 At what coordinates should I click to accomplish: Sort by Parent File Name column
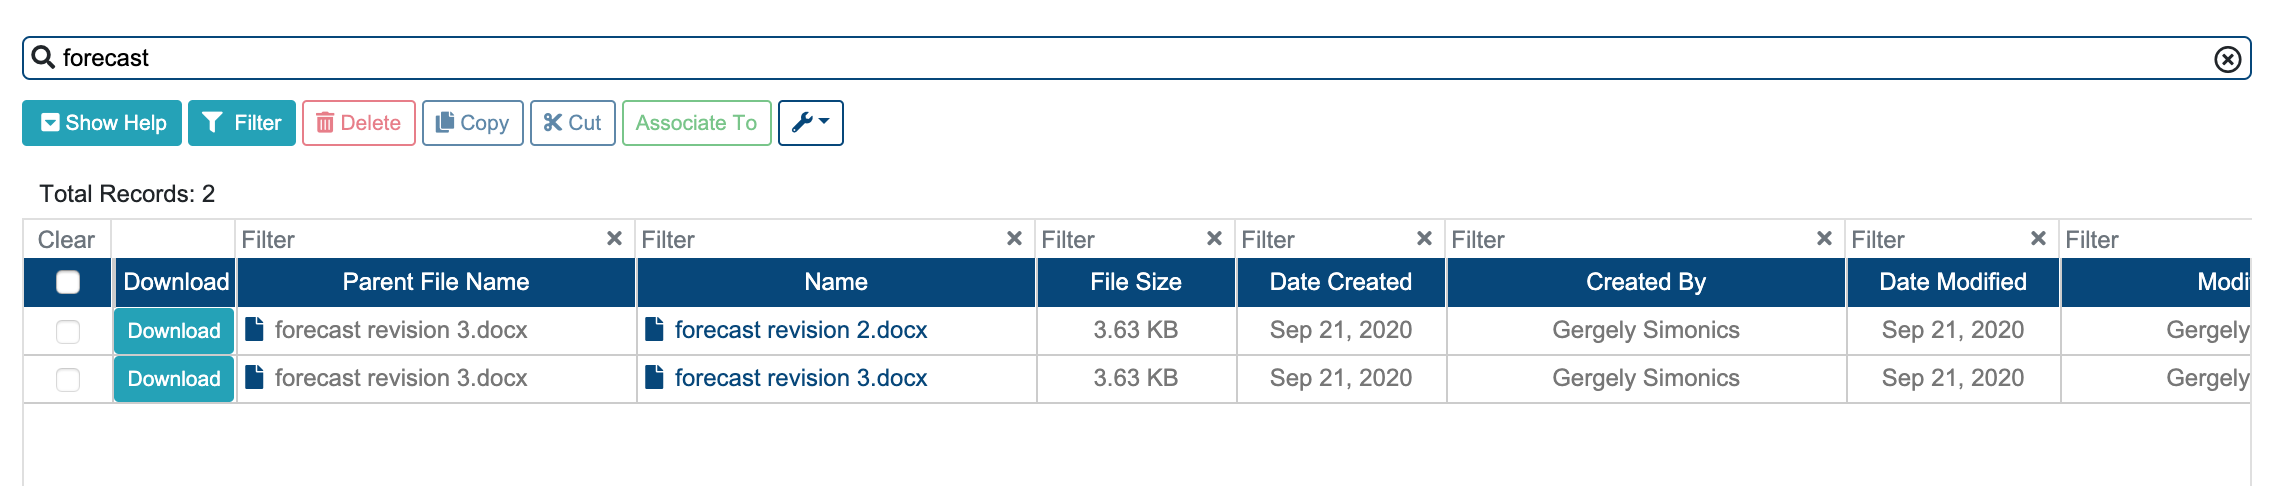click(436, 282)
